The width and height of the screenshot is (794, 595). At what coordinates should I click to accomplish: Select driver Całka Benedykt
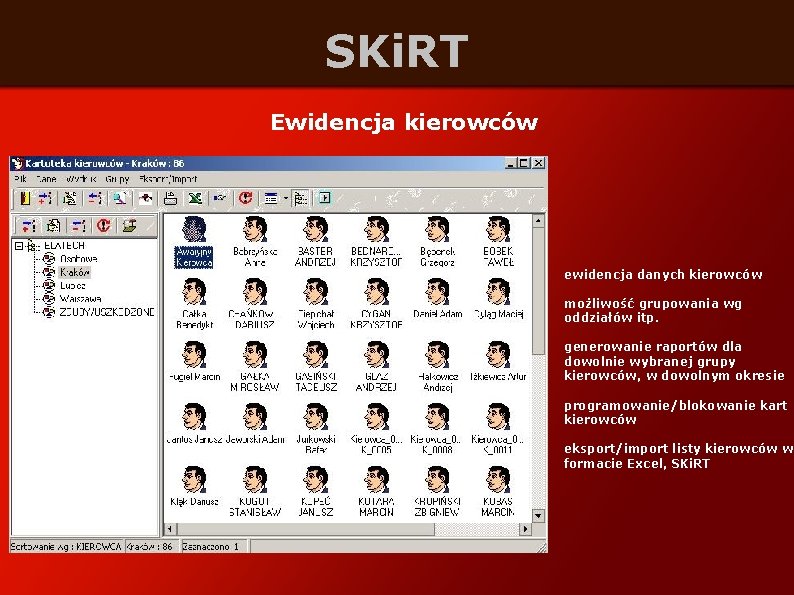pos(194,304)
